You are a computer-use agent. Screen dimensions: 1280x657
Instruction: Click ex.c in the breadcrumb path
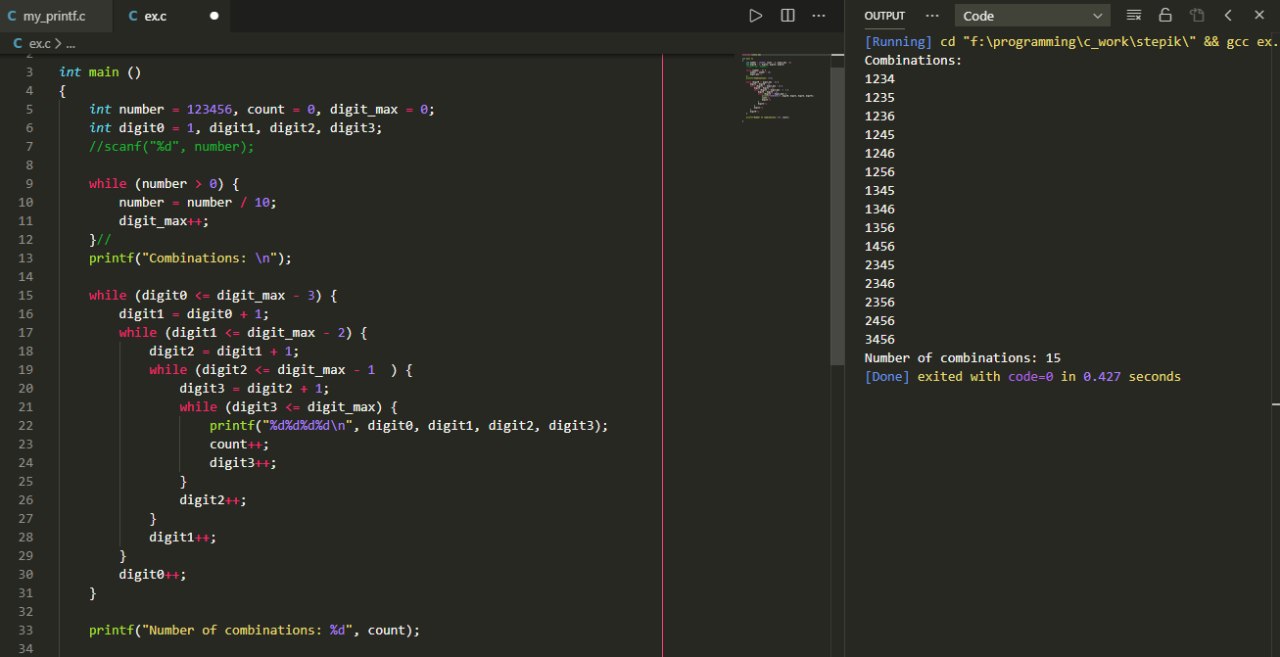tap(39, 44)
